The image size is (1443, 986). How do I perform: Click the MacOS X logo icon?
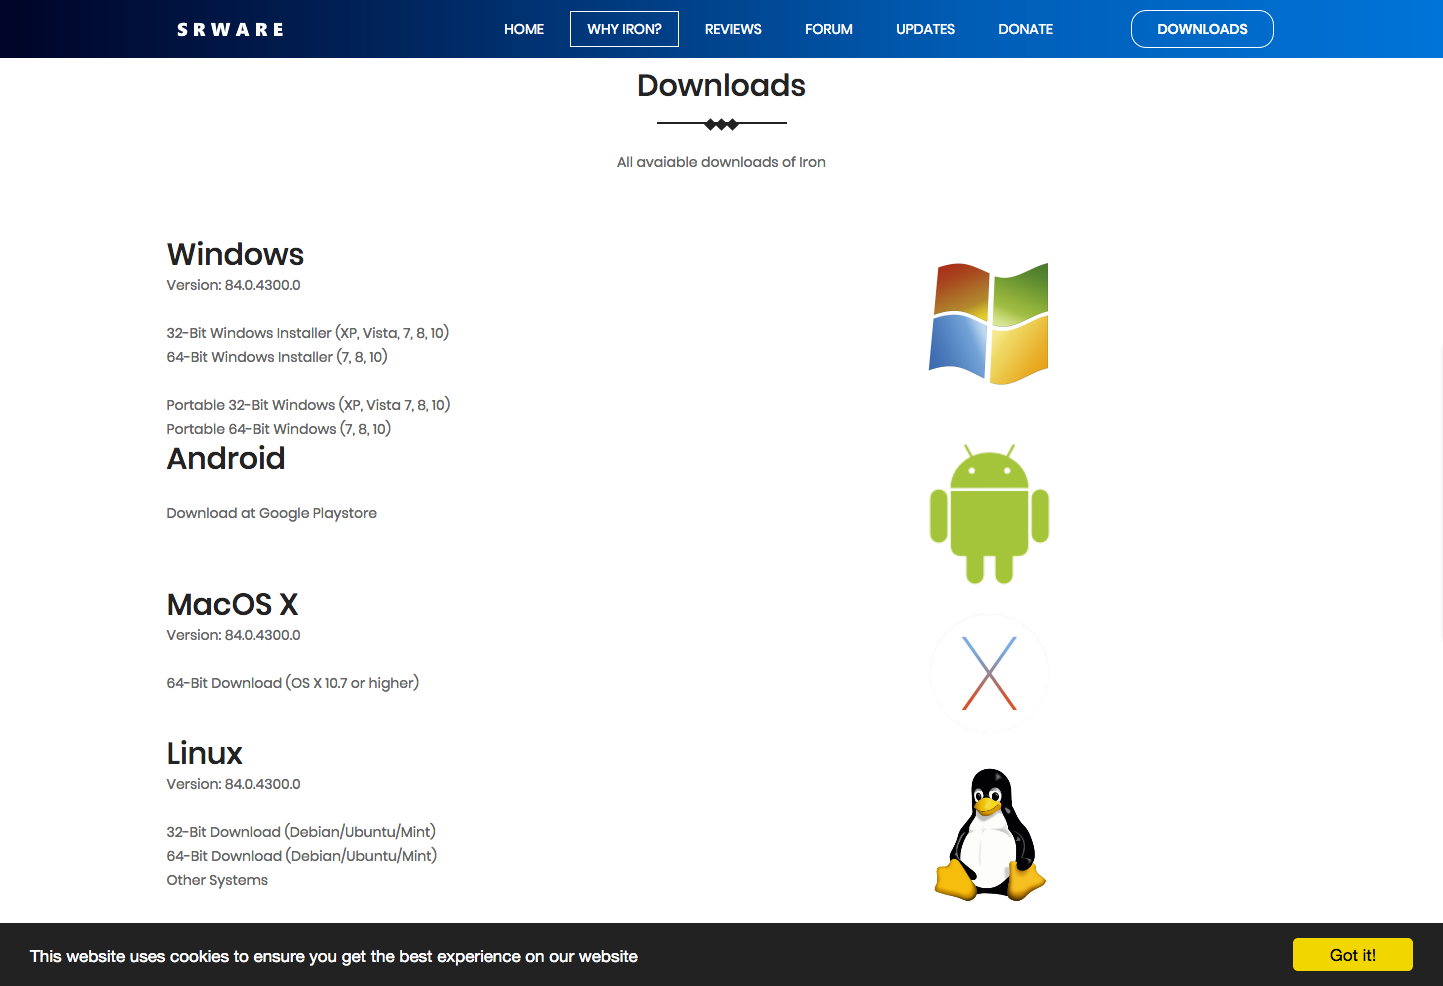point(988,672)
